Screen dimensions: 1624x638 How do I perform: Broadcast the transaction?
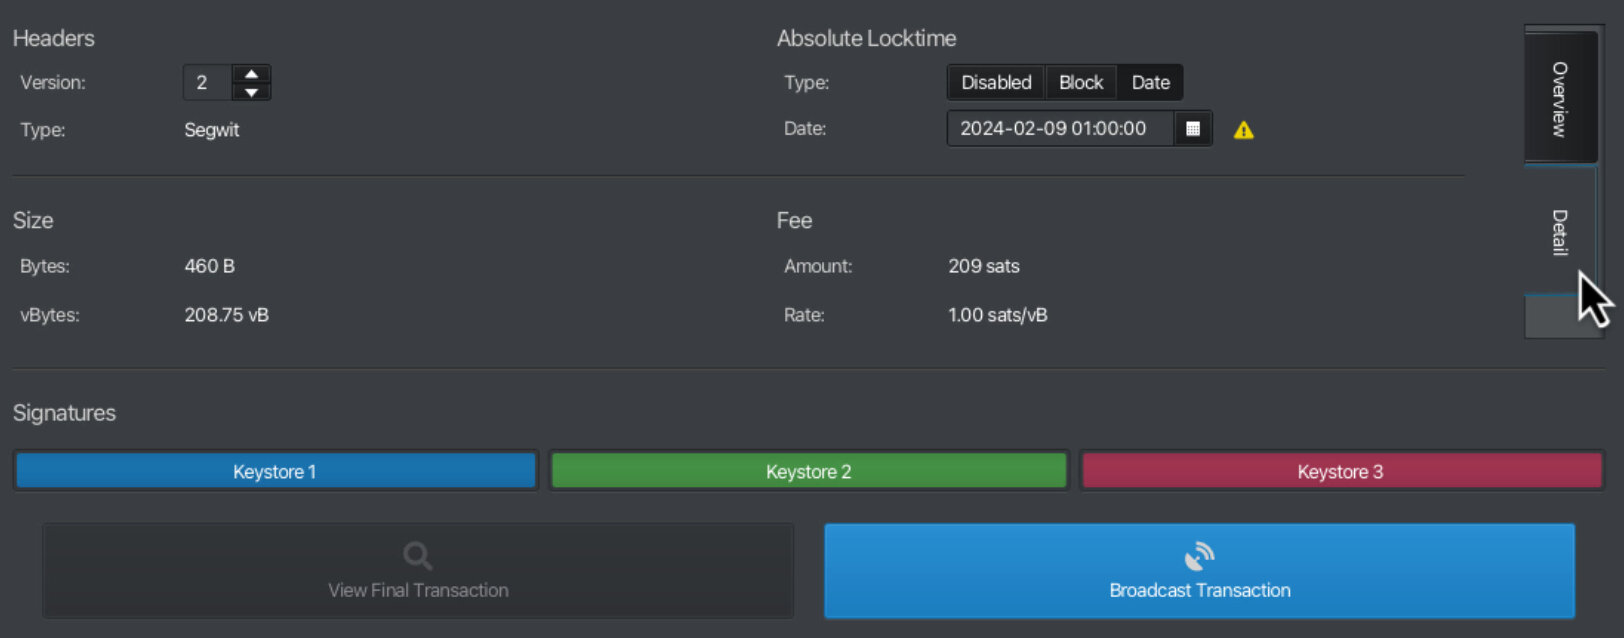tap(1199, 571)
